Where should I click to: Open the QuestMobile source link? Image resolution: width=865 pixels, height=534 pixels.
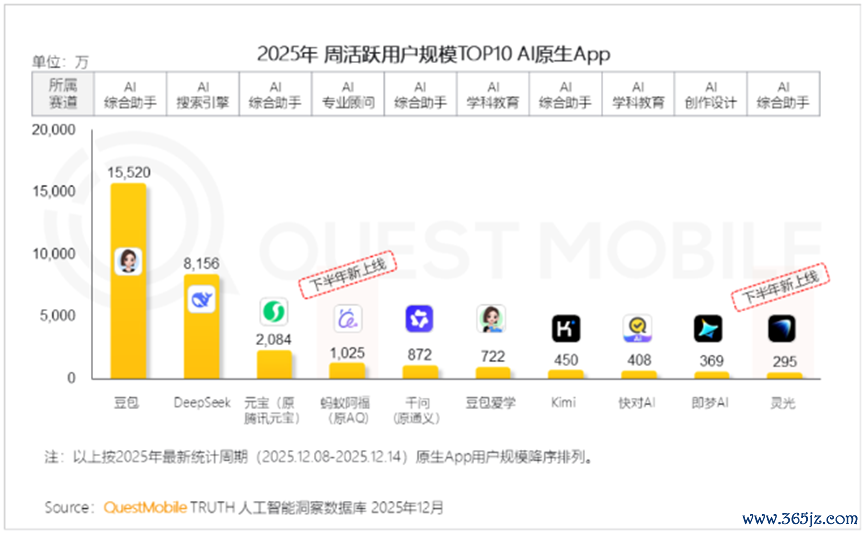click(145, 507)
